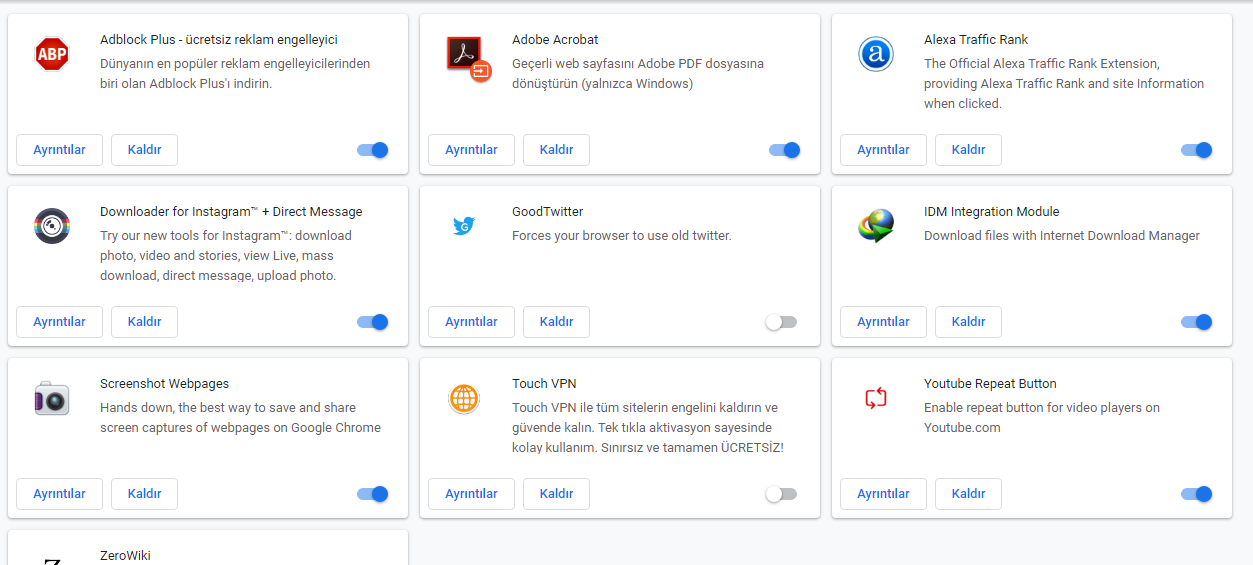Enable the Touch VPN toggle
Screen dimensions: 1253x565
pyautogui.click(x=781, y=494)
